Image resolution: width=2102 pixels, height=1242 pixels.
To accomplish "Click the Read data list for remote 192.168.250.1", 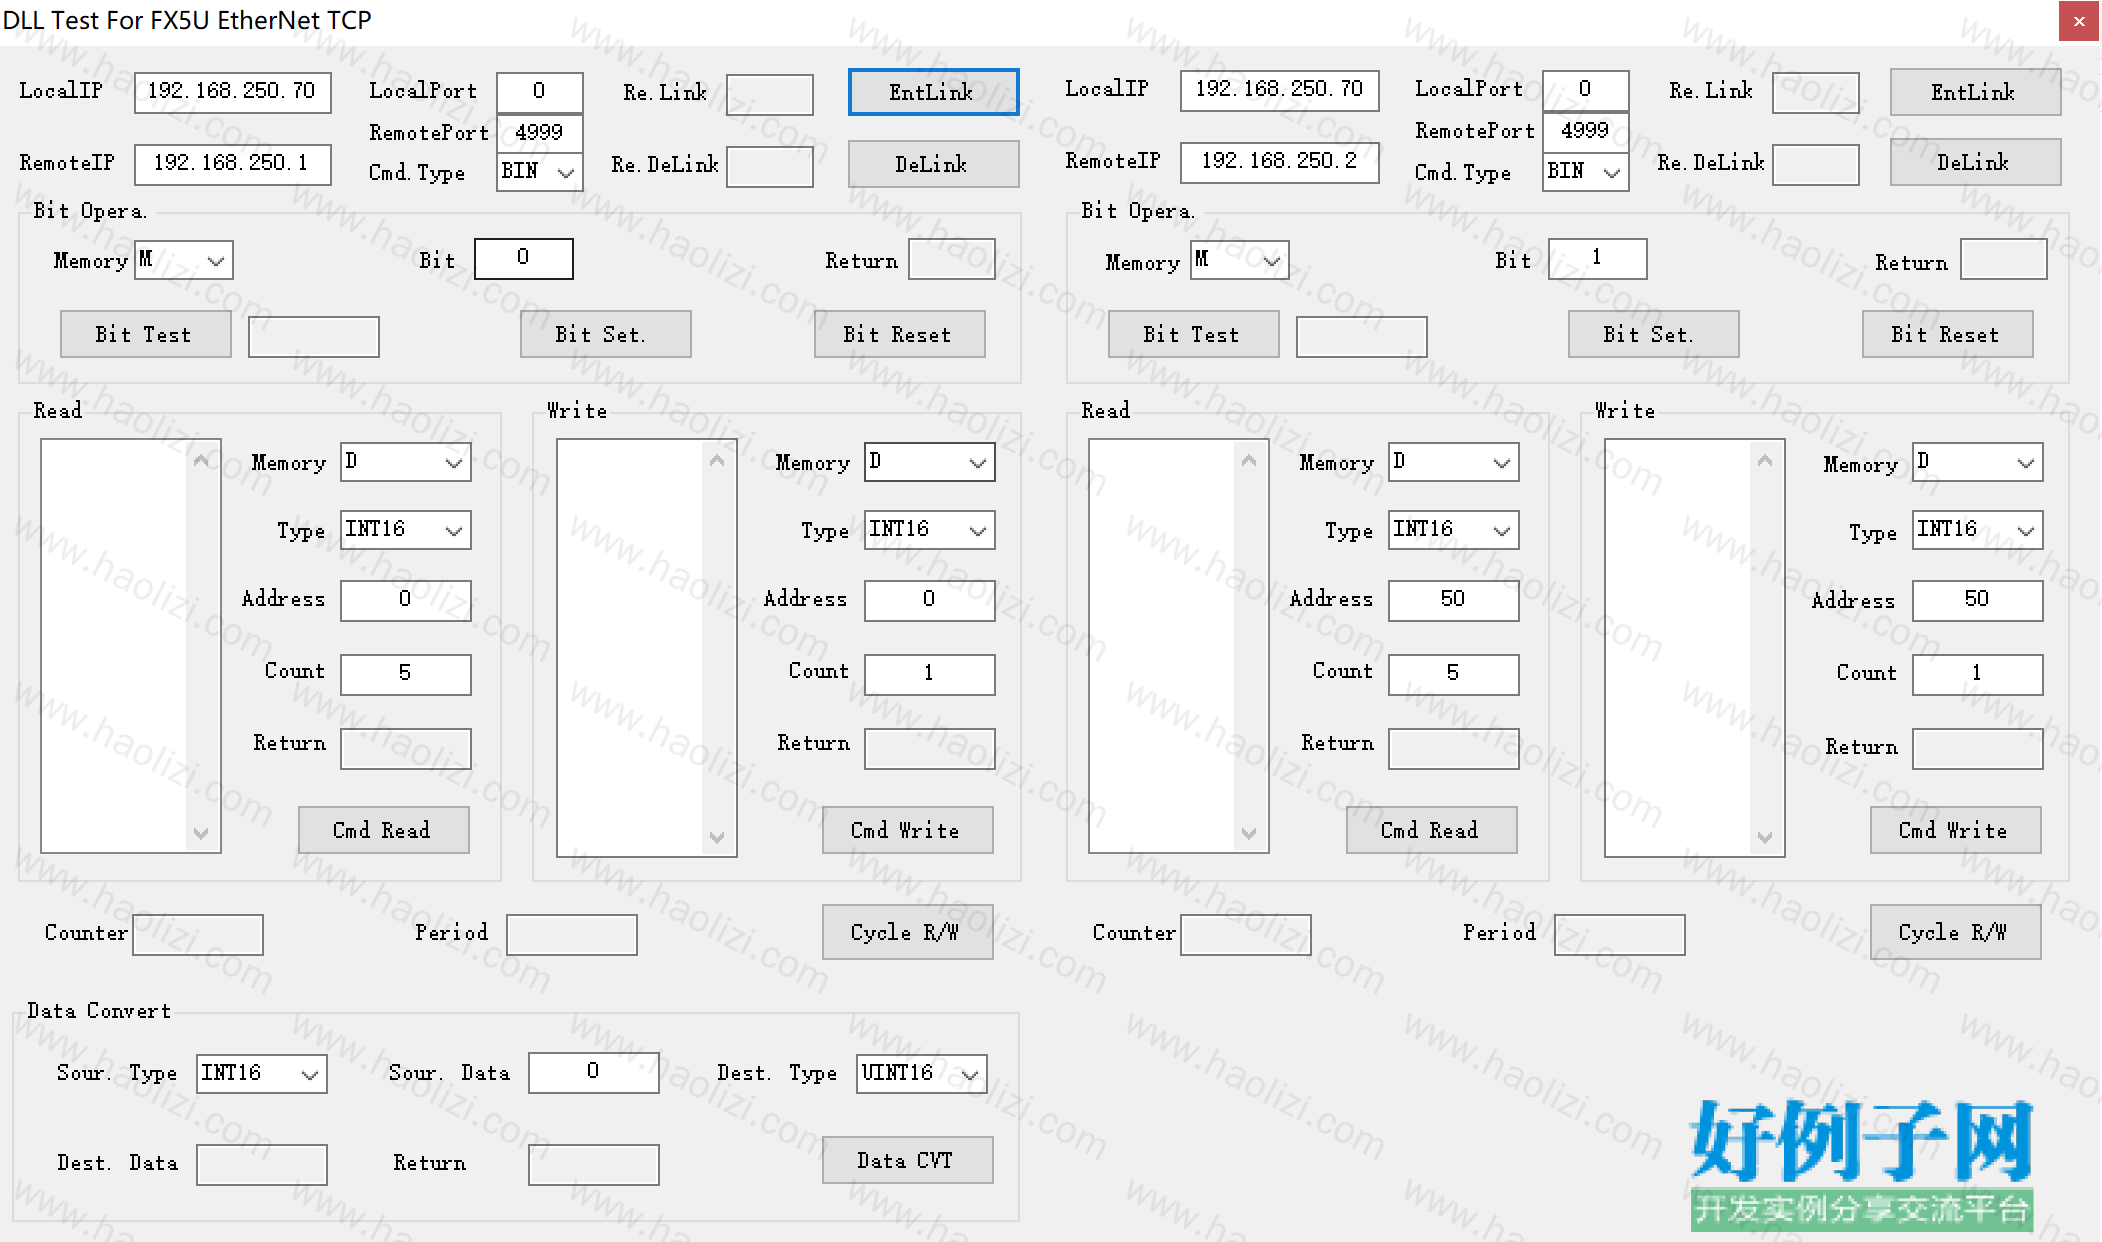I will [131, 646].
